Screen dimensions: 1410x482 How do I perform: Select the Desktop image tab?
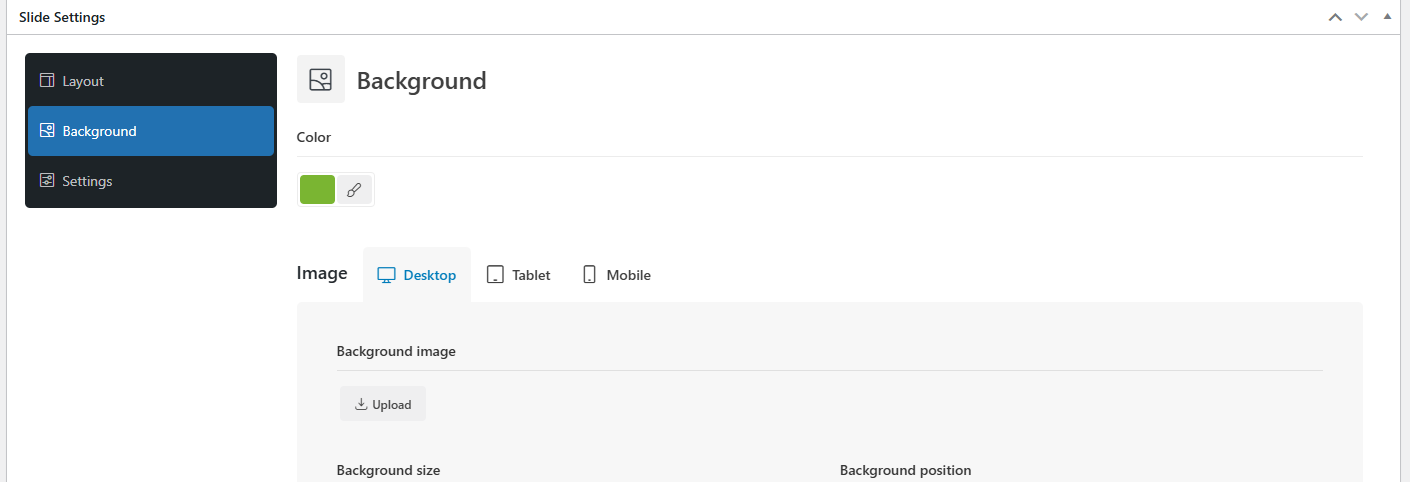(x=417, y=275)
